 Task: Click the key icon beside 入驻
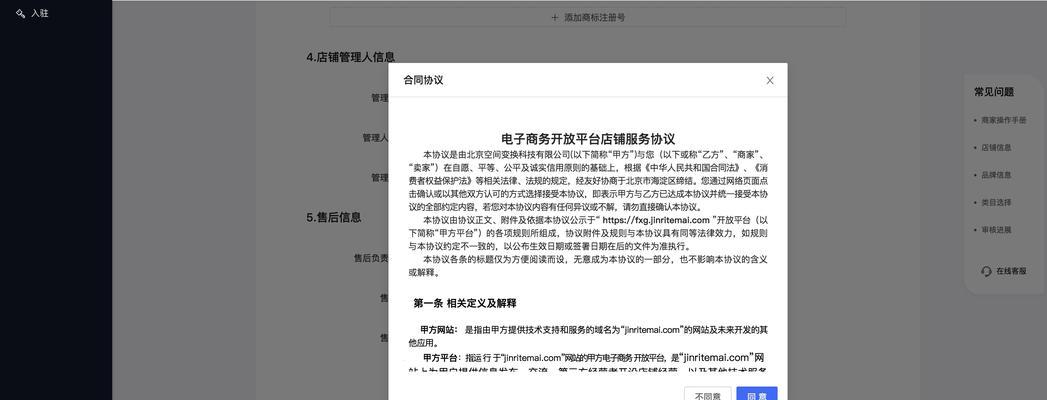point(20,13)
